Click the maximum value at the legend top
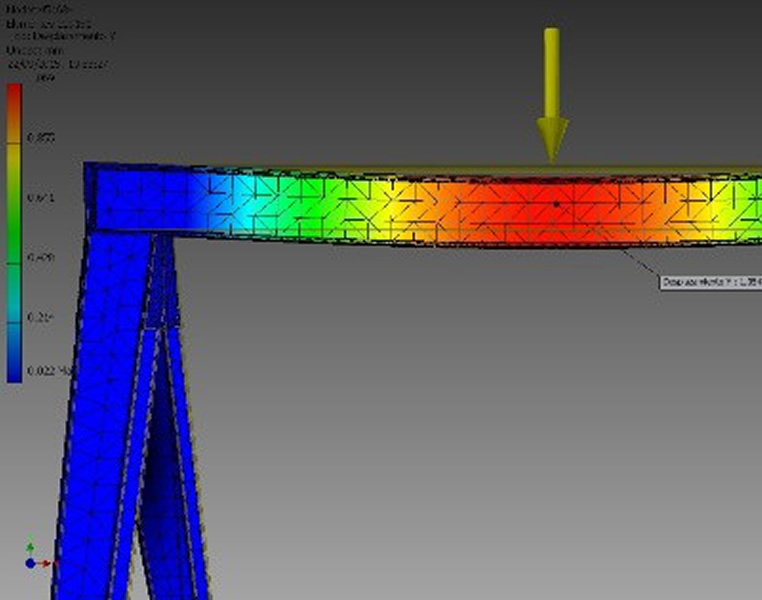 click(45, 78)
